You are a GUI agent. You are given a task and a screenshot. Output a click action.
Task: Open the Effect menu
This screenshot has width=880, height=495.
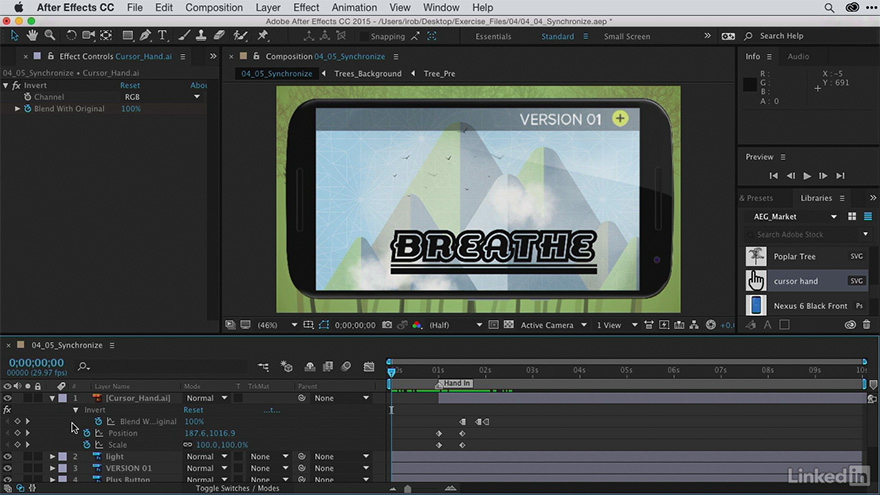[306, 8]
